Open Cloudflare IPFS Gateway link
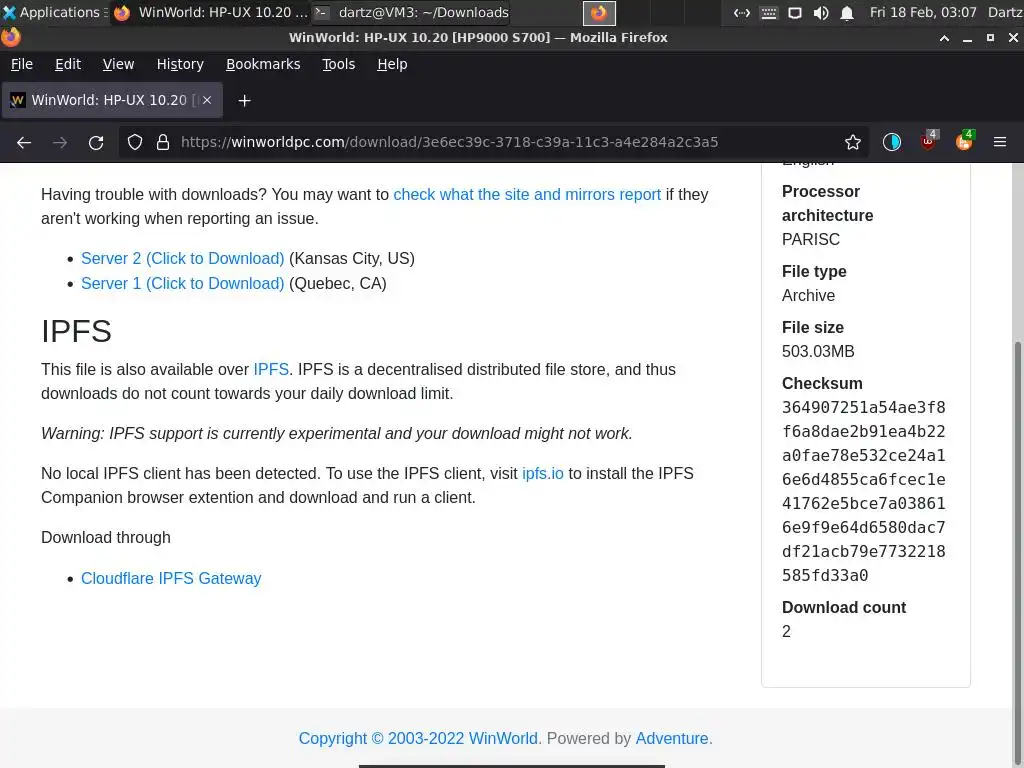Viewport: 1024px width, 768px height. point(171,579)
